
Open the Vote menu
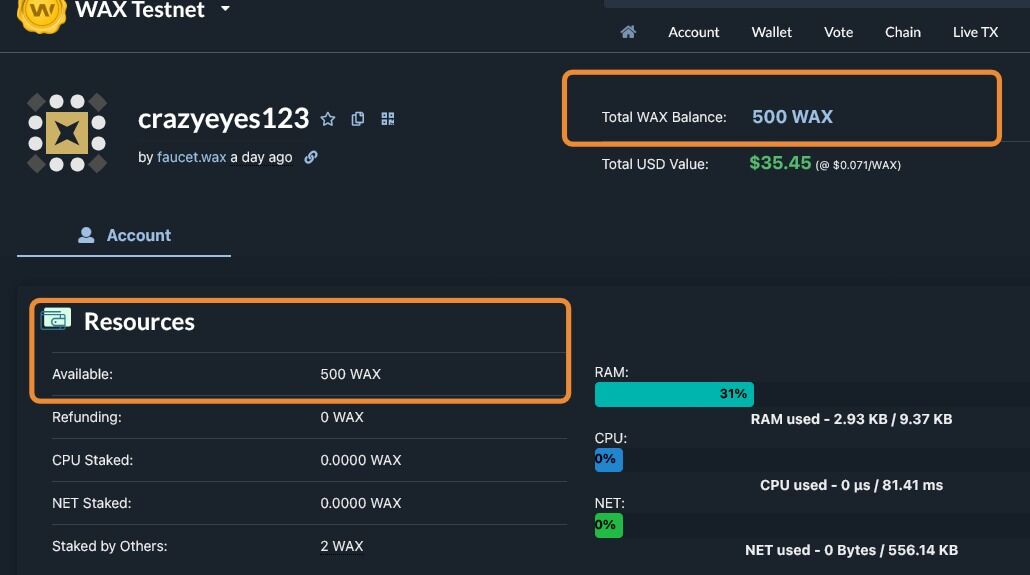[838, 32]
